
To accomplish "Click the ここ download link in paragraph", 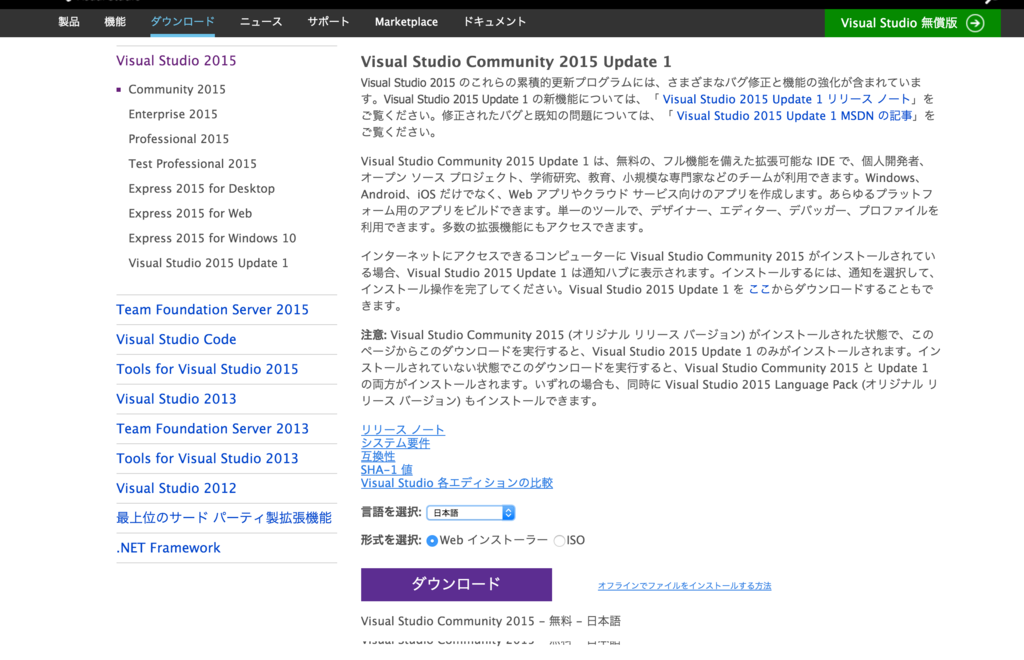I will tap(759, 289).
